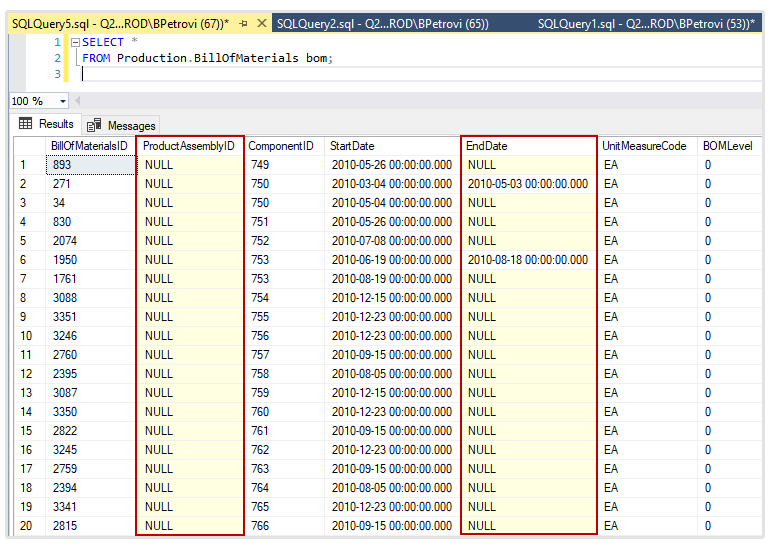This screenshot has width=770, height=550.
Task: Pin the SQLQuery5.sql tab
Action: (244, 24)
